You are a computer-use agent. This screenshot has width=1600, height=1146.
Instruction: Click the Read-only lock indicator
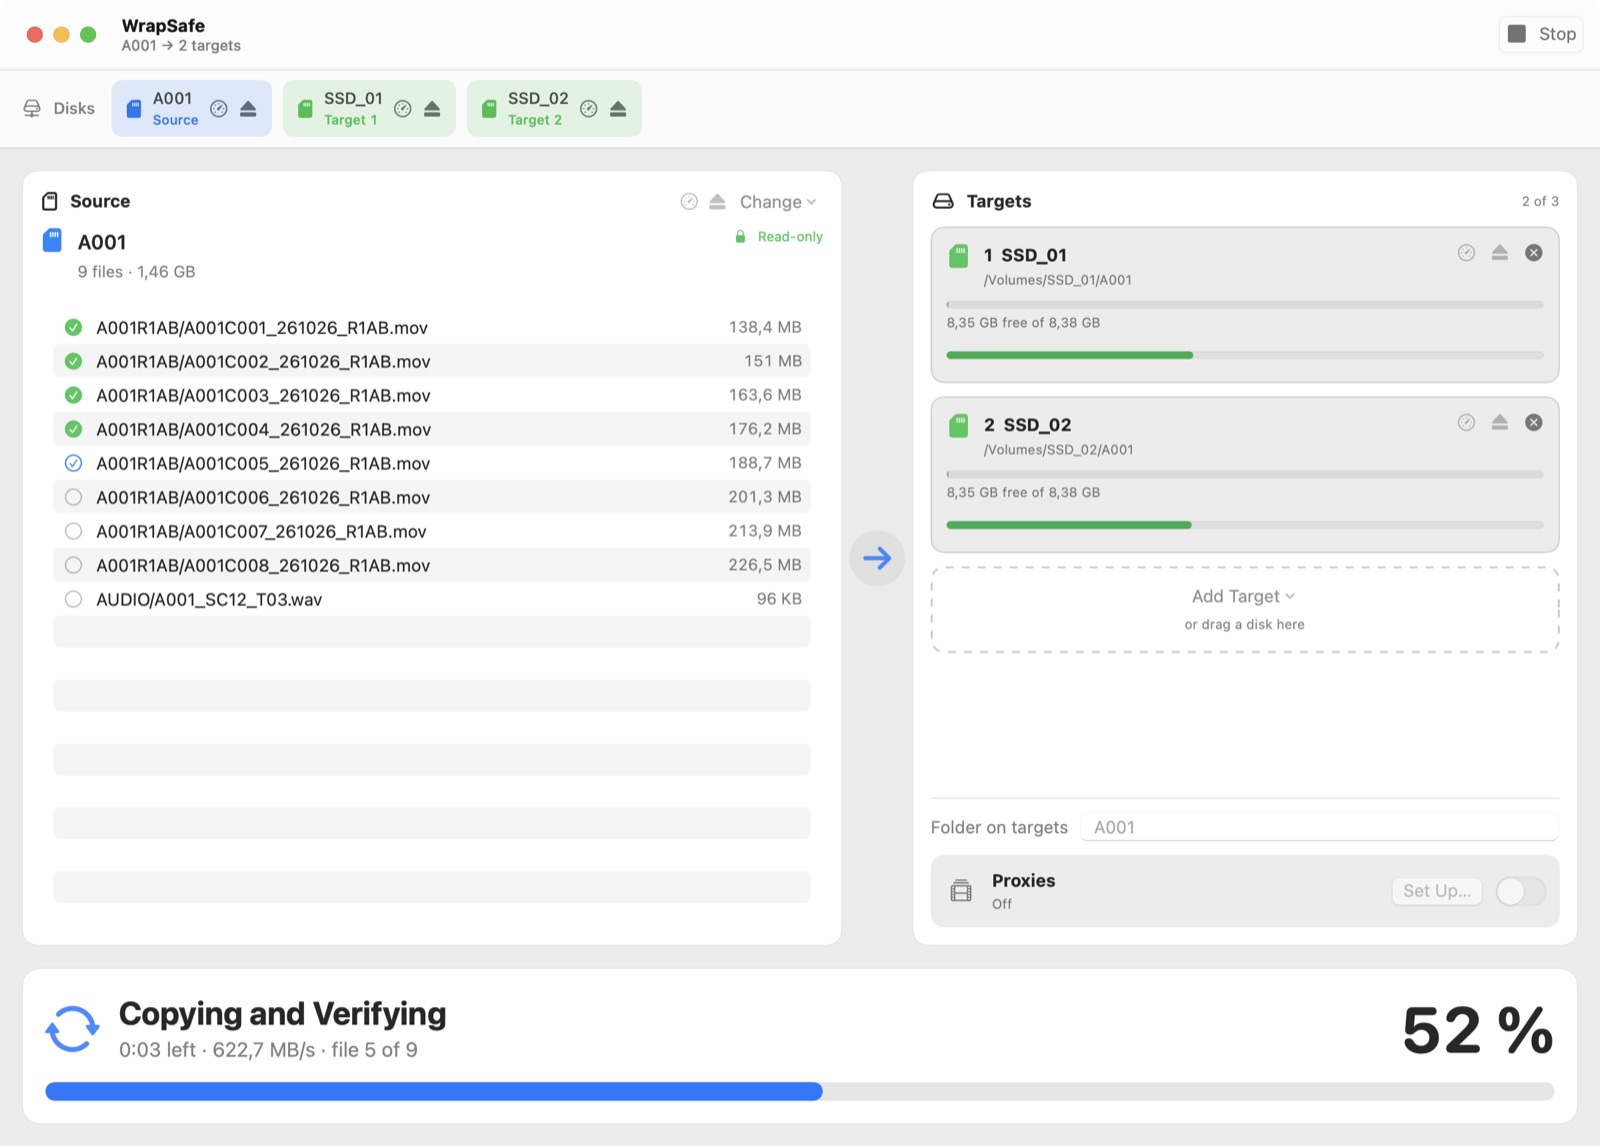[x=779, y=237]
